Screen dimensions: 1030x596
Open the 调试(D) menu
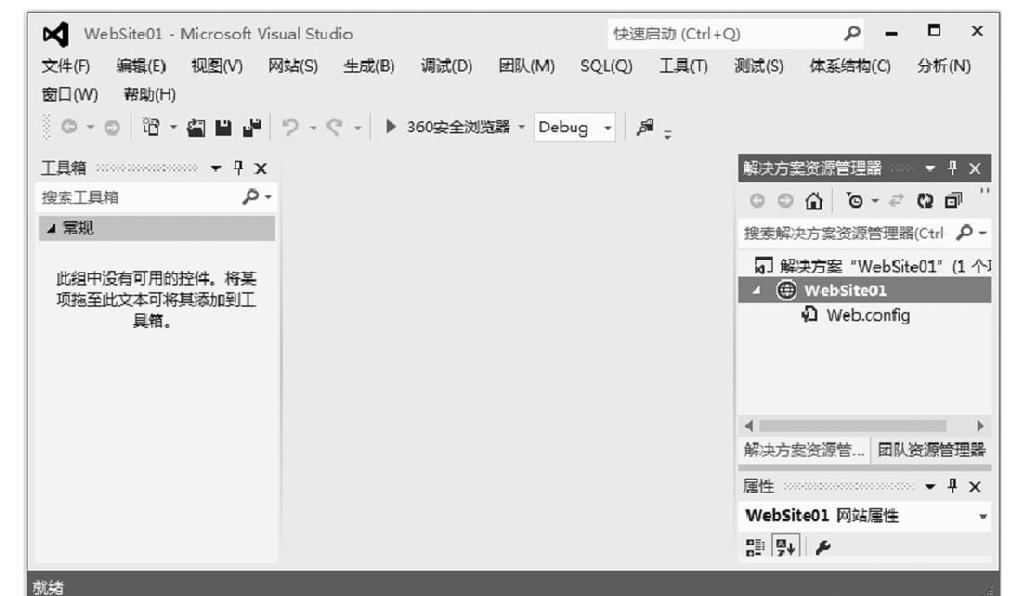[447, 66]
